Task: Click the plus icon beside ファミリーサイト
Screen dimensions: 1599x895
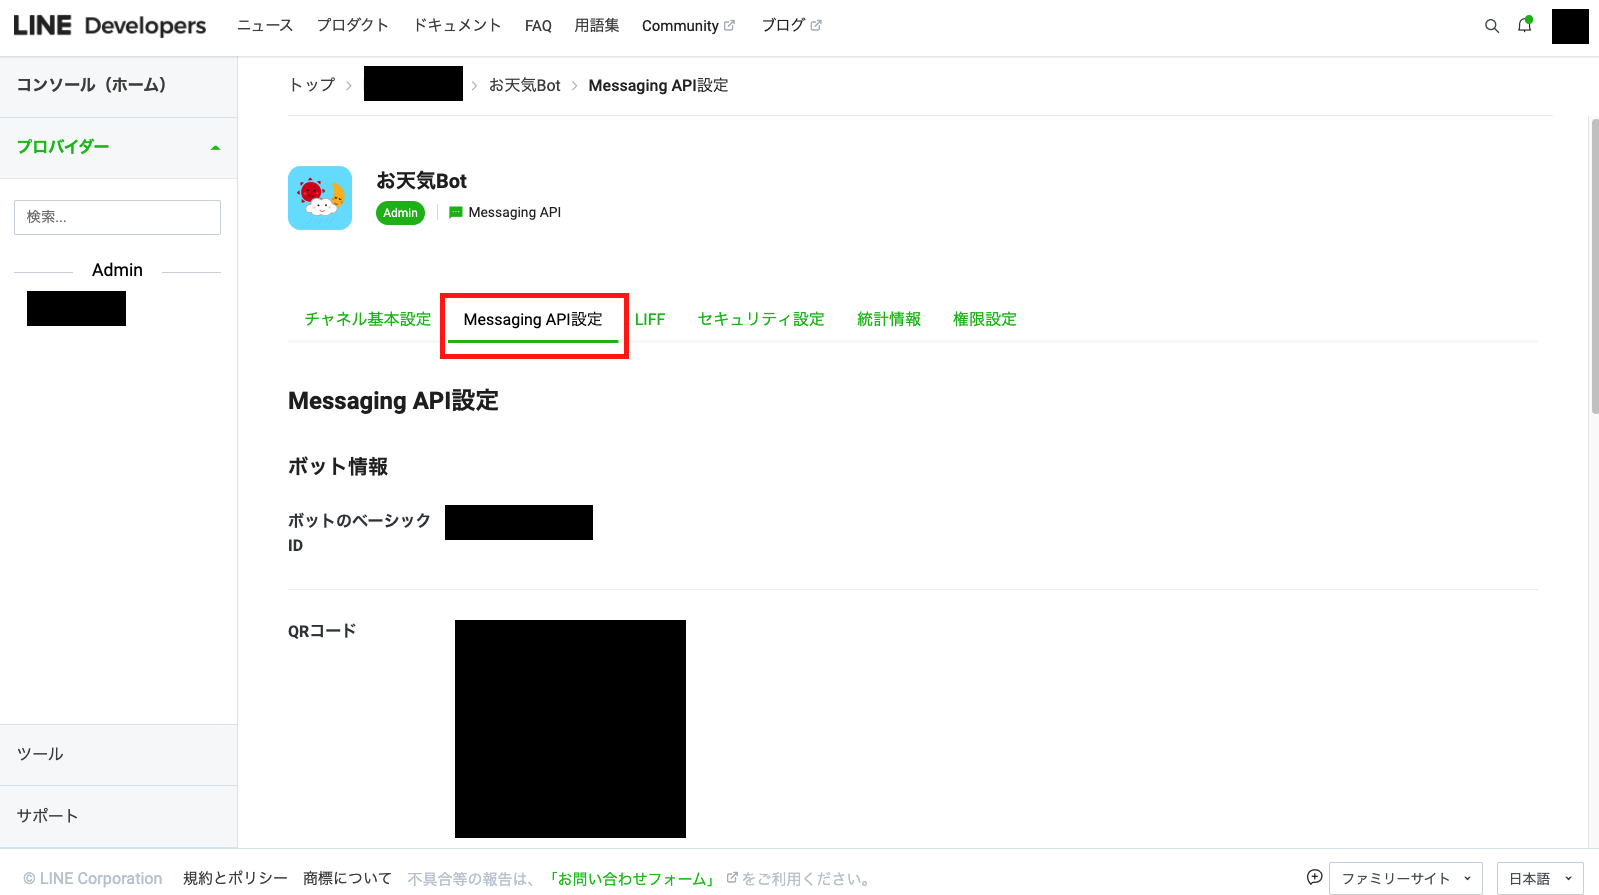Action: click(x=1314, y=877)
